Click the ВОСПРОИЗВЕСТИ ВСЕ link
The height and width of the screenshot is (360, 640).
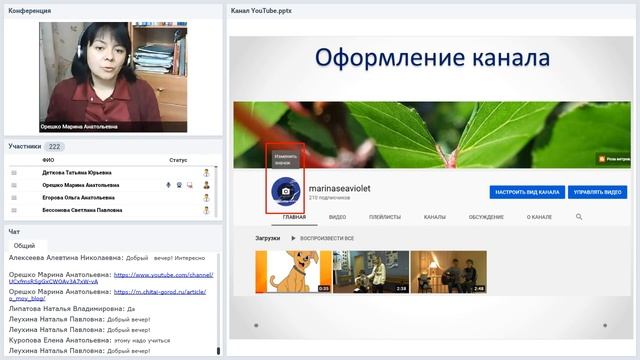coord(327,238)
